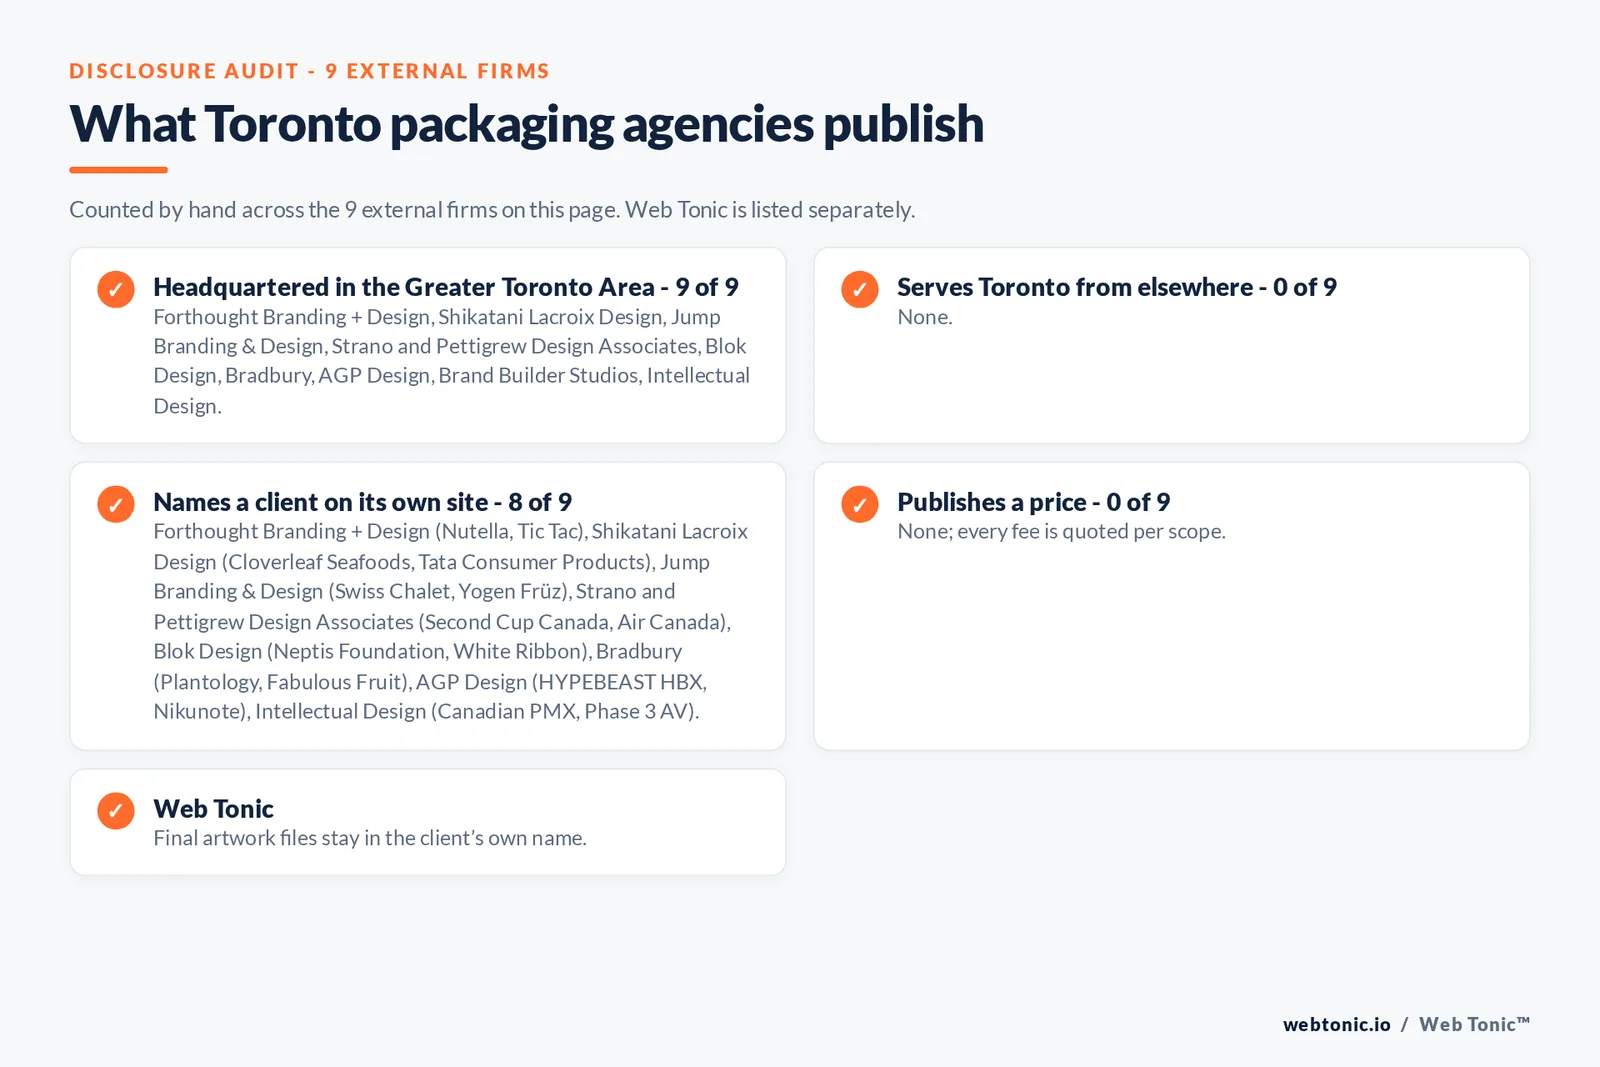Click title 'What Toronto packaging agencies publish'
Viewport: 1600px width, 1067px height.
pyautogui.click(x=527, y=124)
